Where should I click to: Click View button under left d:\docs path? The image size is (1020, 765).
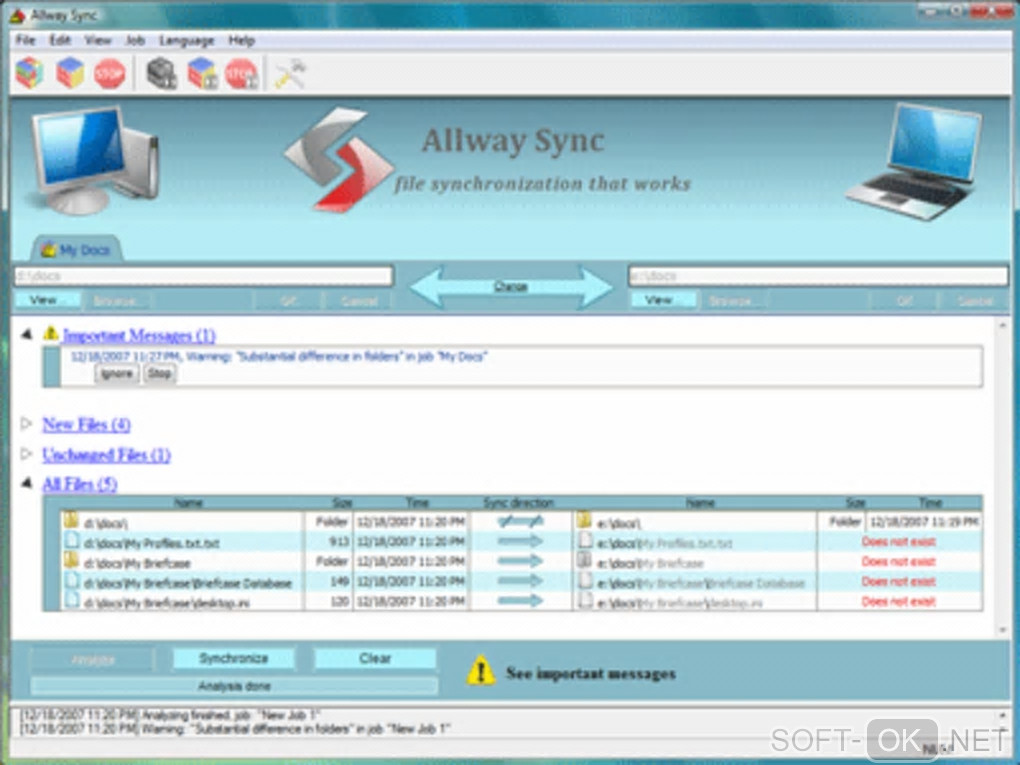(x=47, y=300)
